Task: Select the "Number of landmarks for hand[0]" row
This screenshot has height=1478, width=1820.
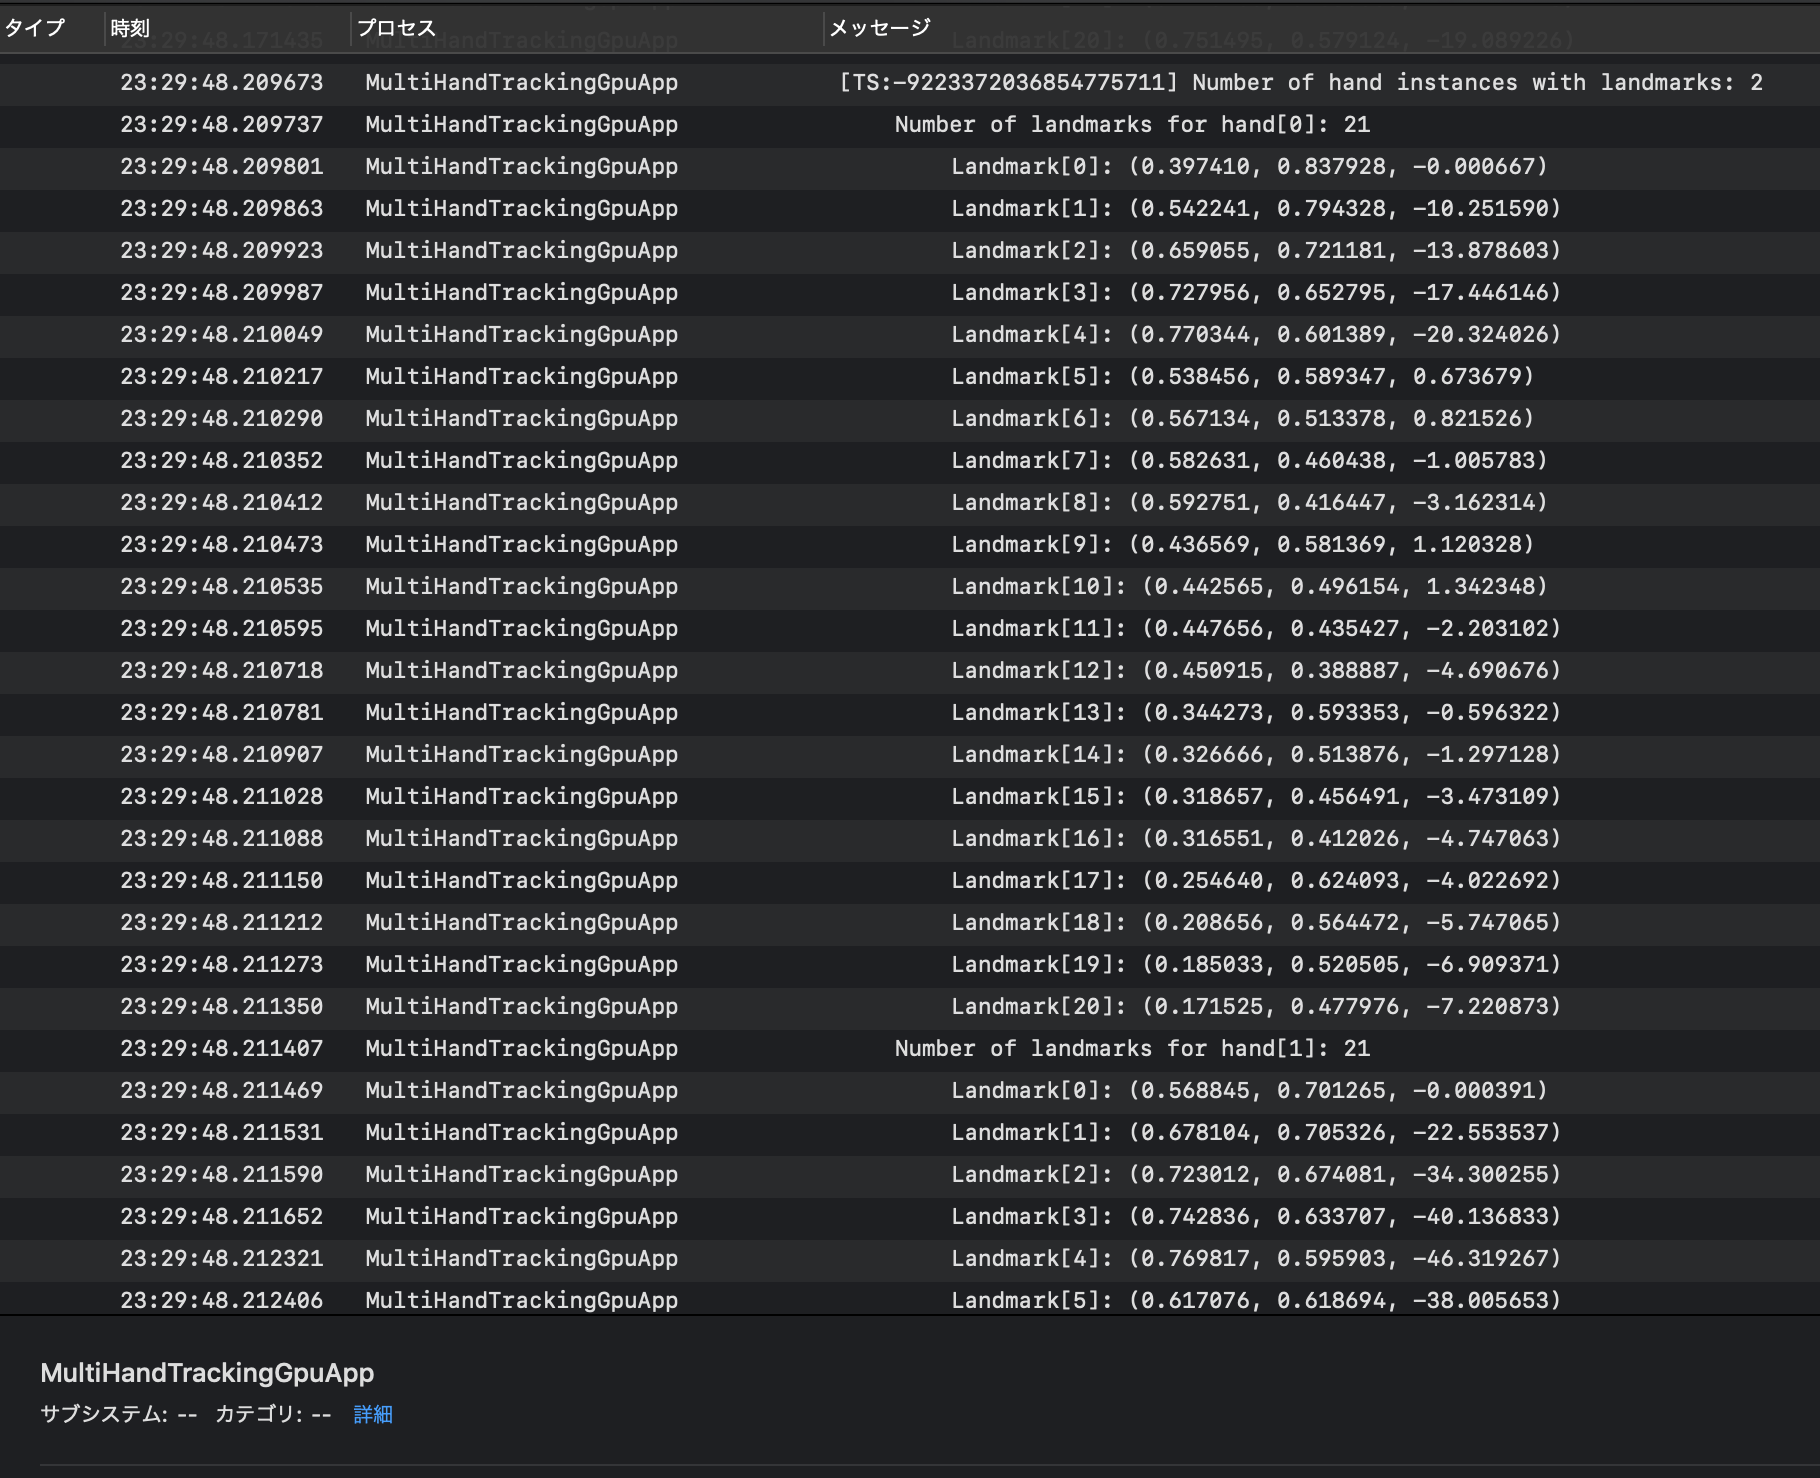Action: pyautogui.click(x=1131, y=125)
